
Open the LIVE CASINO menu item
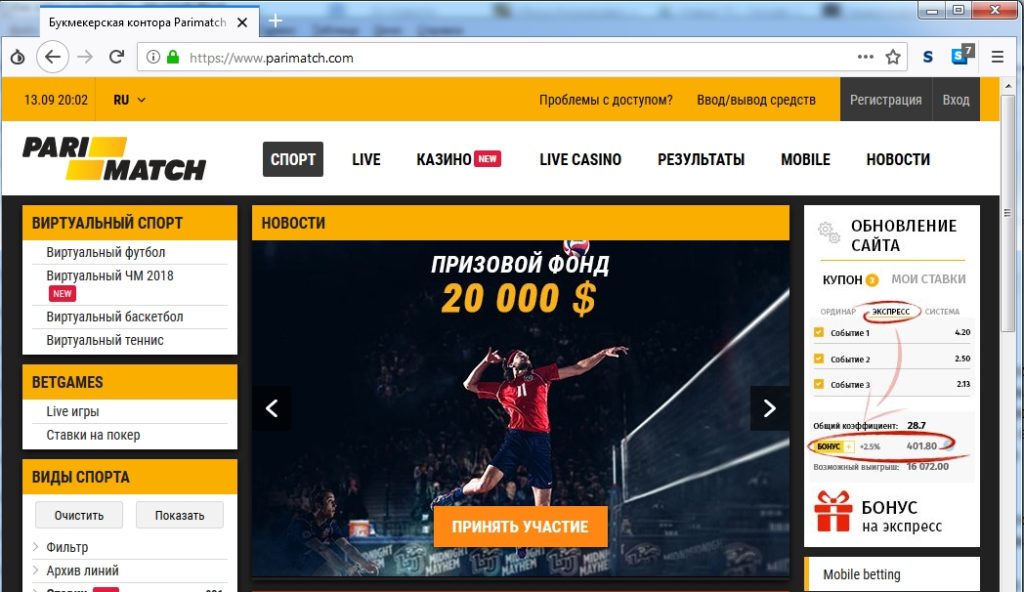(580, 159)
